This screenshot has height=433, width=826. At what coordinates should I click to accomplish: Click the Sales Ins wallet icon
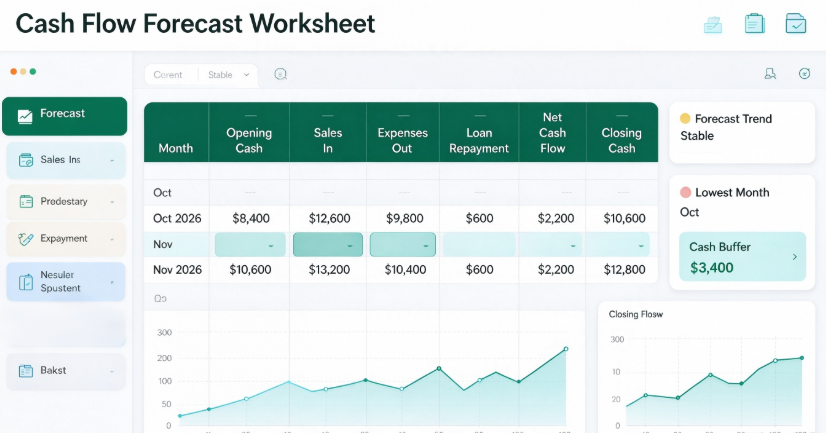point(26,160)
